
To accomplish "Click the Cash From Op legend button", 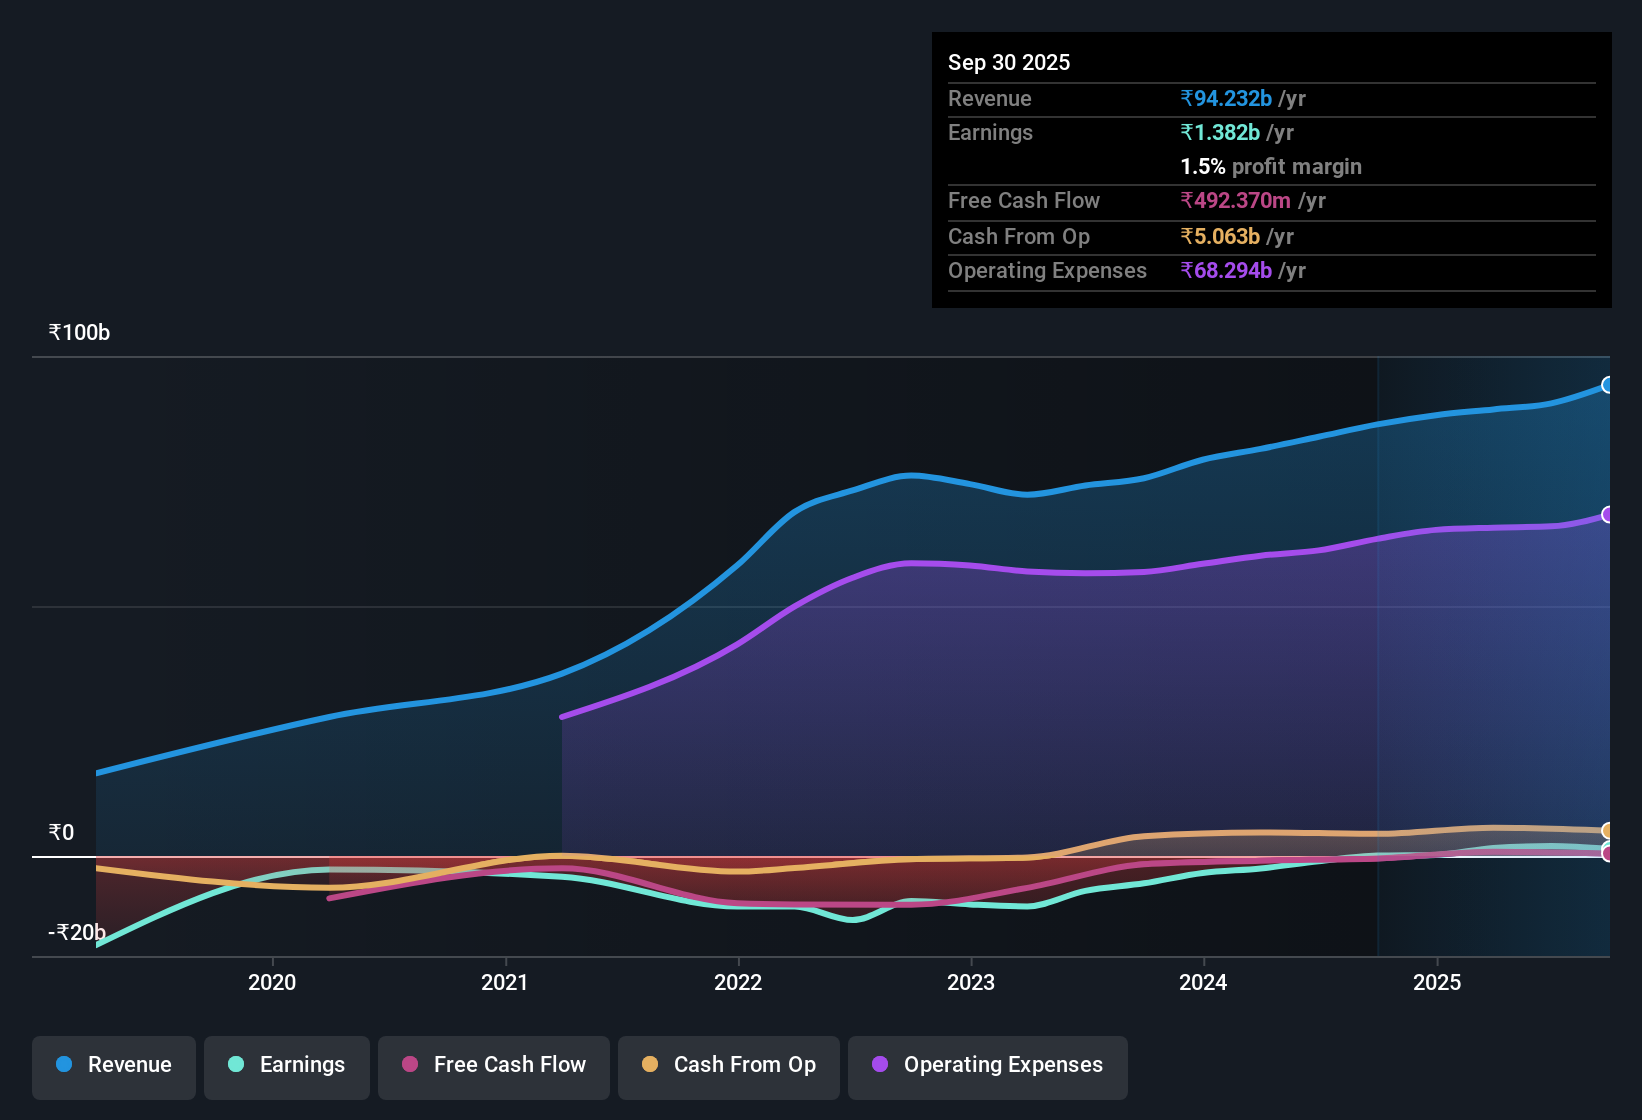I will point(728,1065).
